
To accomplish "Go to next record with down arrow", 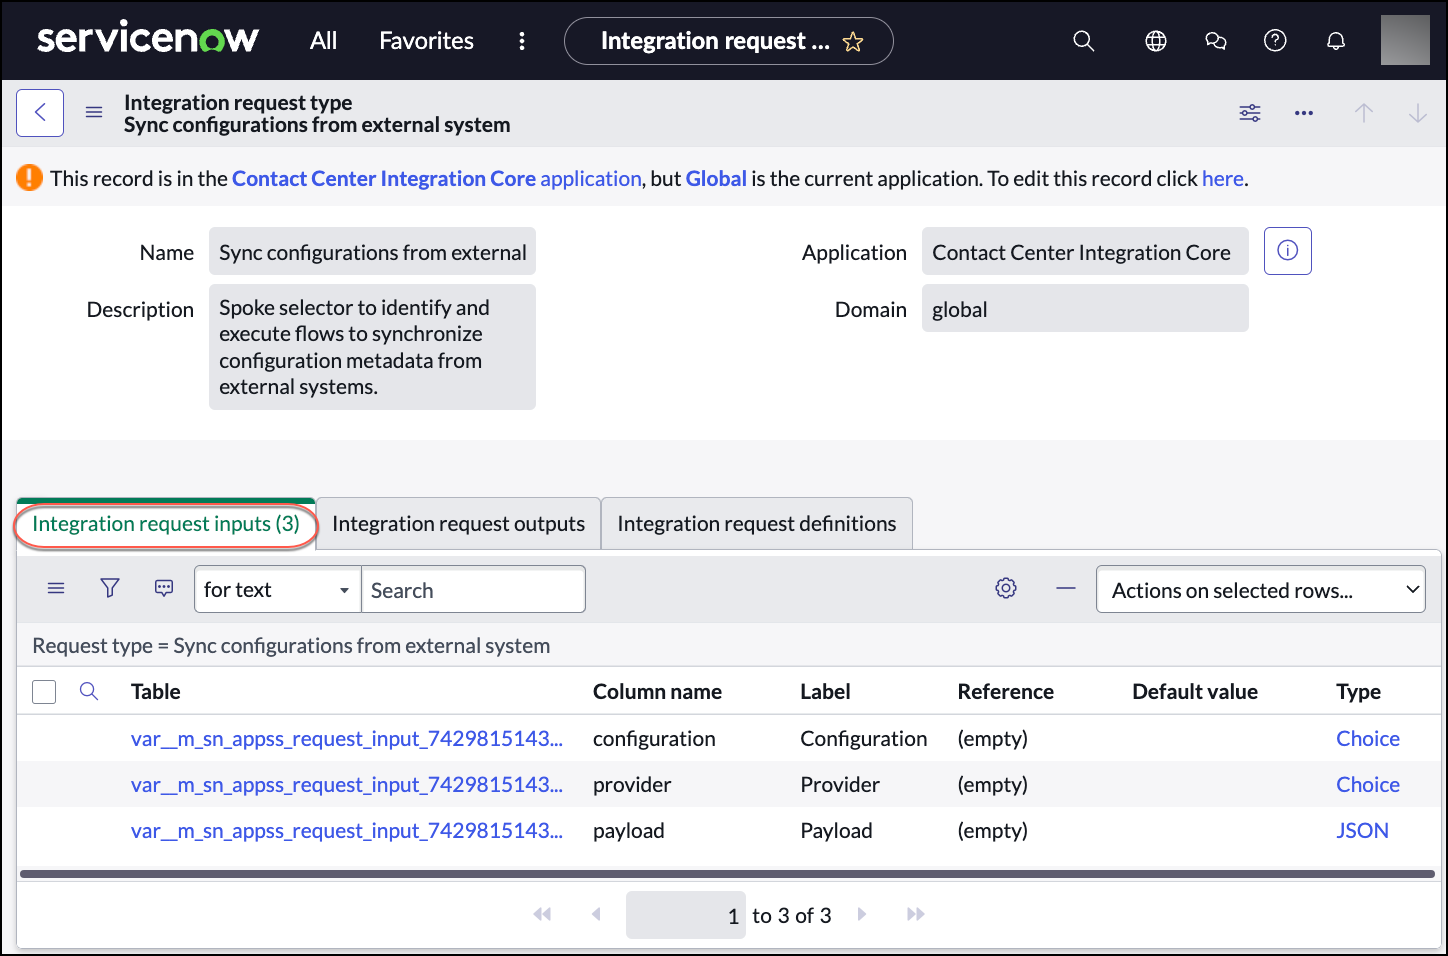I will pyautogui.click(x=1418, y=113).
